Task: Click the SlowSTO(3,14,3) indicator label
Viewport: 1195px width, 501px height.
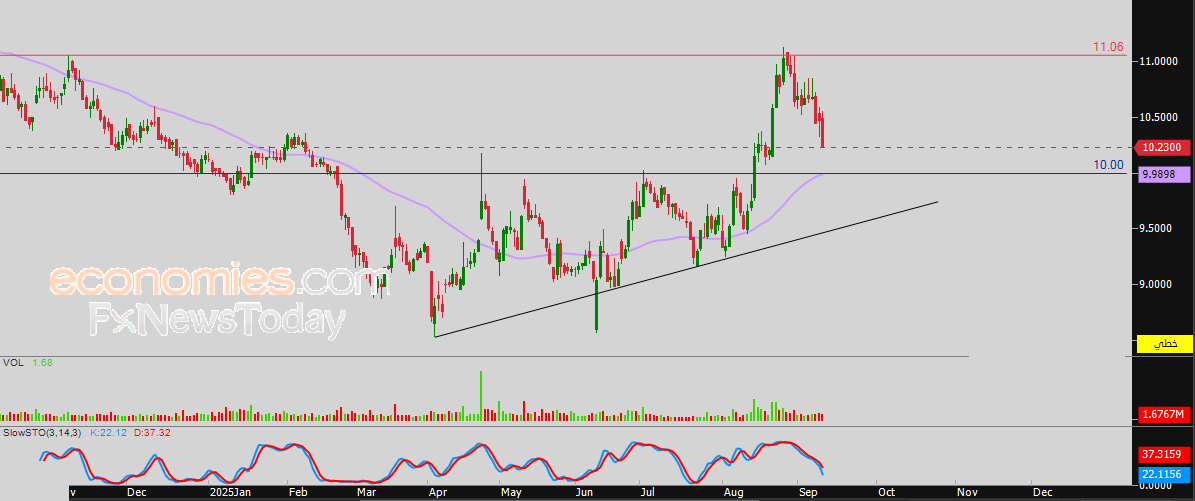Action: pyautogui.click(x=43, y=432)
